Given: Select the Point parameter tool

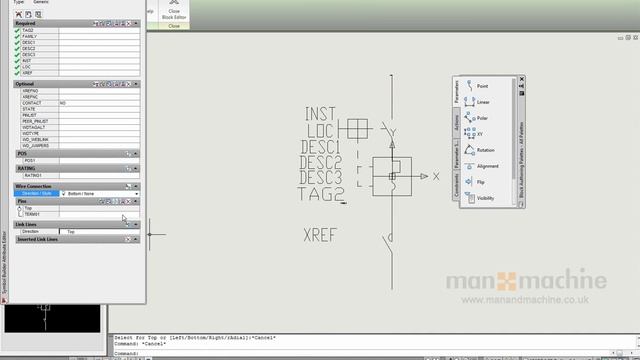Looking at the screenshot, I should [x=478, y=86].
